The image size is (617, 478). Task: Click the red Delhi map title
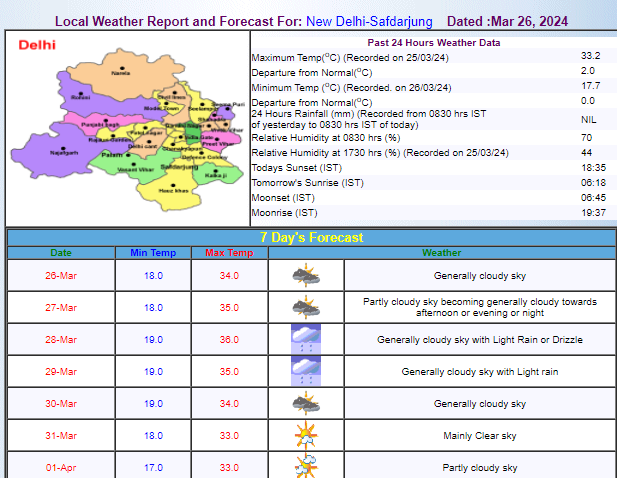point(37,46)
